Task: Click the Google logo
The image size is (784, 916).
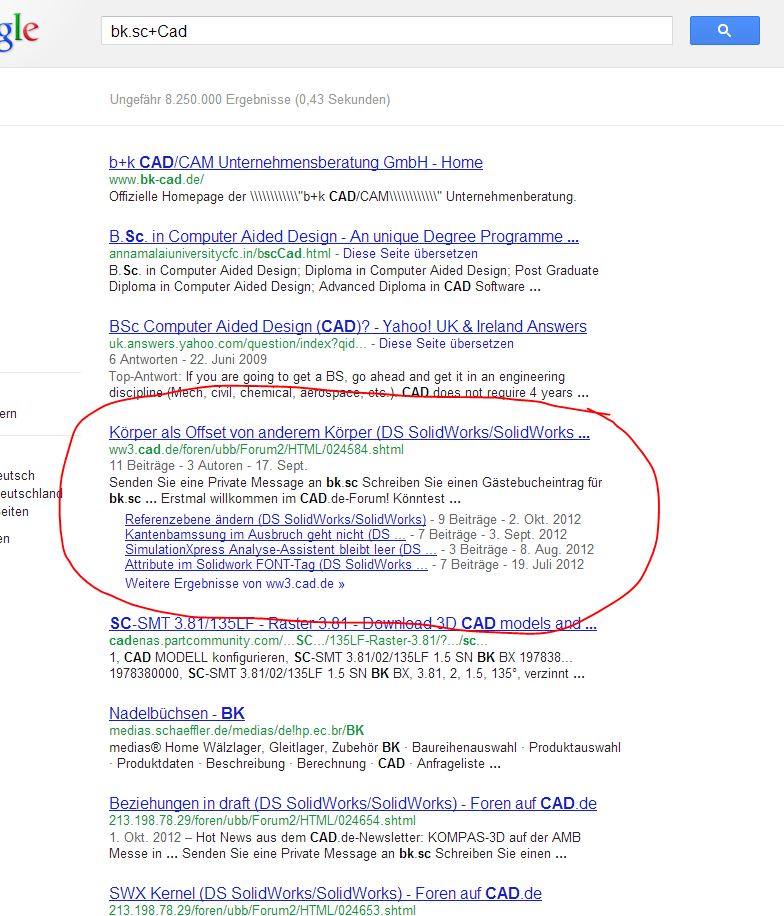Action: tap(19, 30)
